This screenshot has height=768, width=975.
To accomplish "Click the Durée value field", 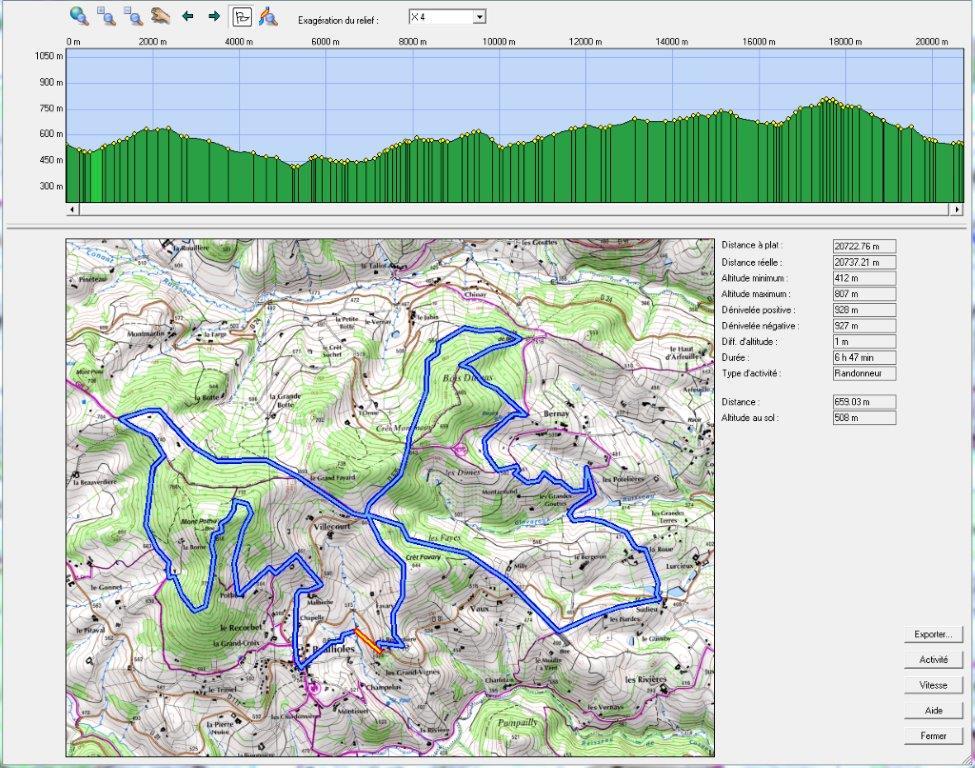I will 864,357.
